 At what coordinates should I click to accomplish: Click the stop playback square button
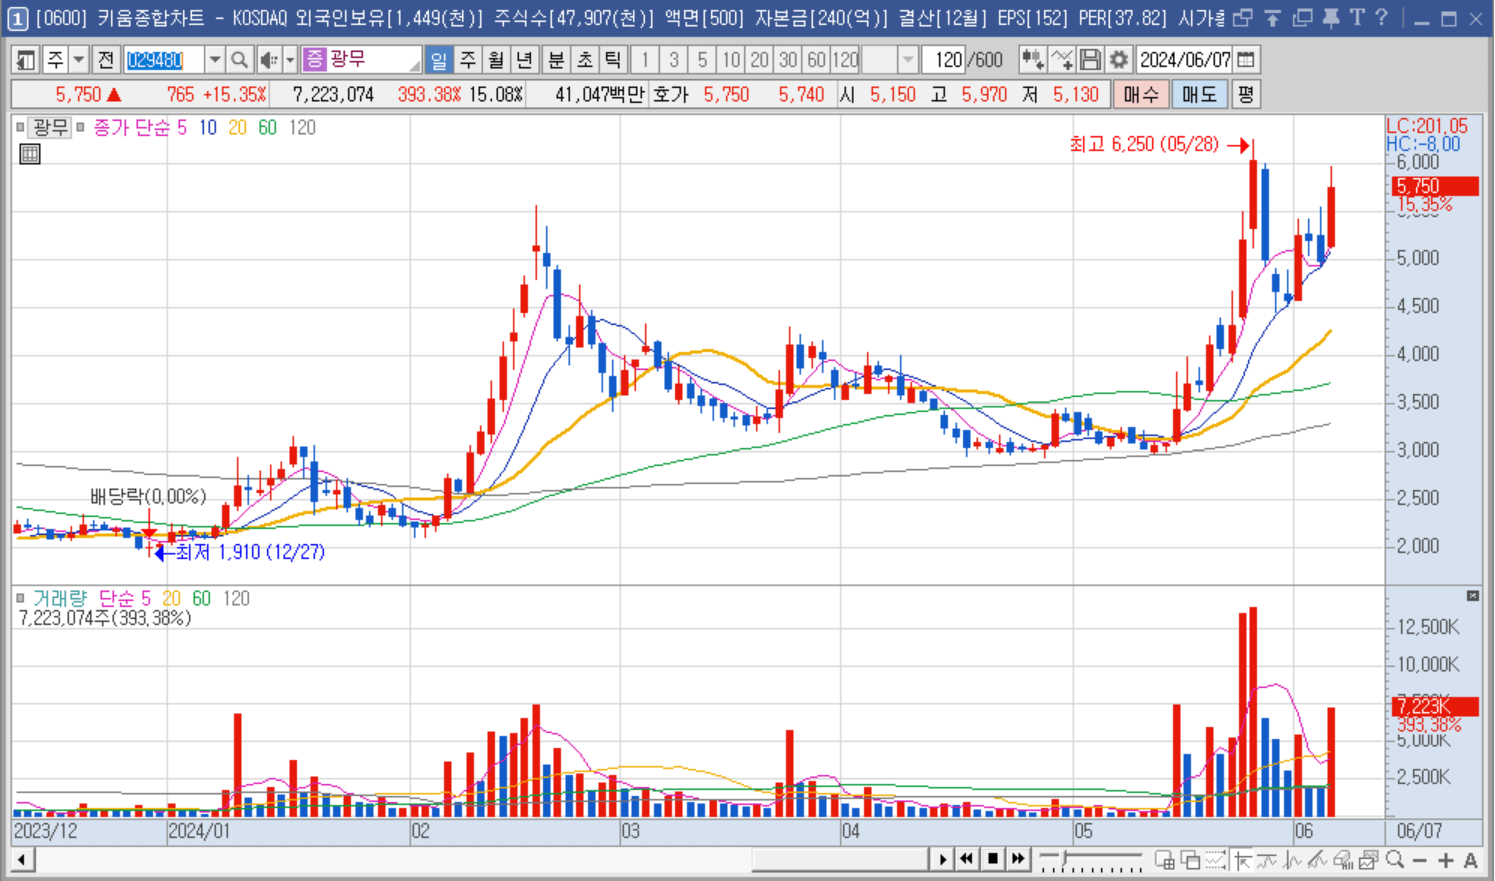pos(993,860)
